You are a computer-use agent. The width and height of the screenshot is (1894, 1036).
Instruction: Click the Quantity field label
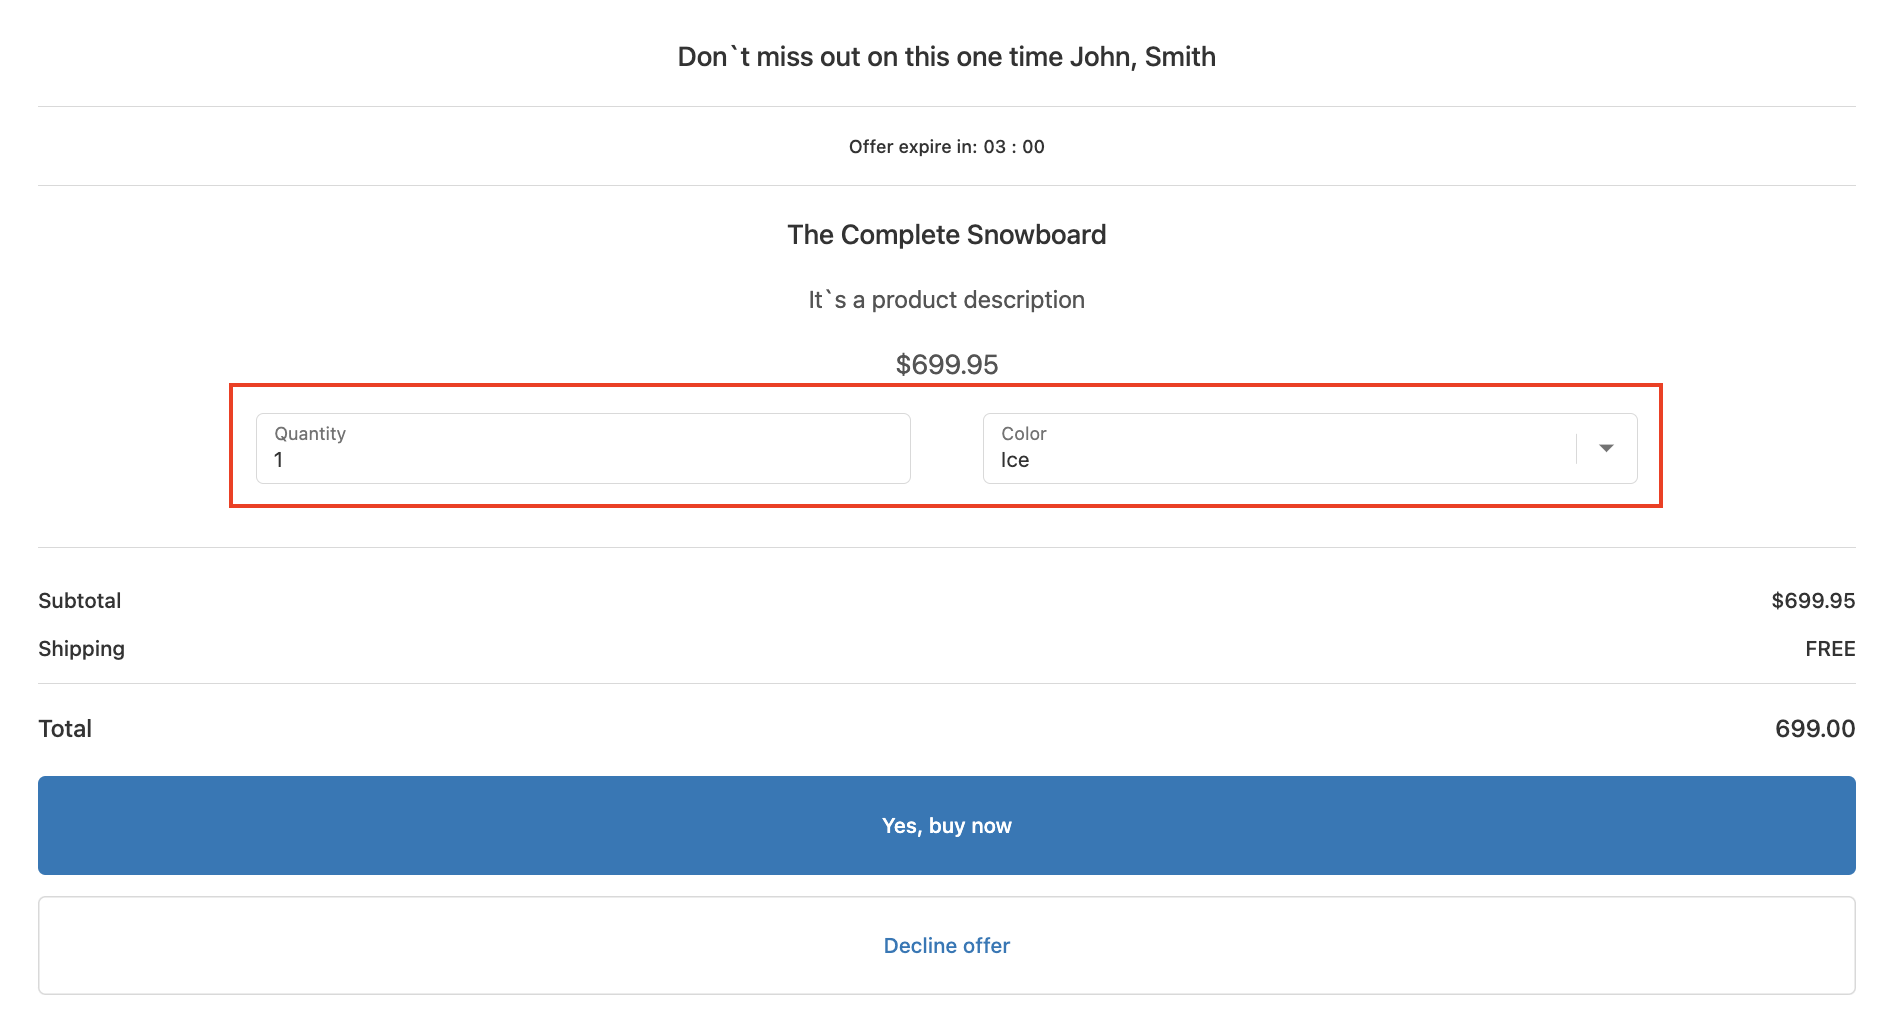pyautogui.click(x=310, y=434)
